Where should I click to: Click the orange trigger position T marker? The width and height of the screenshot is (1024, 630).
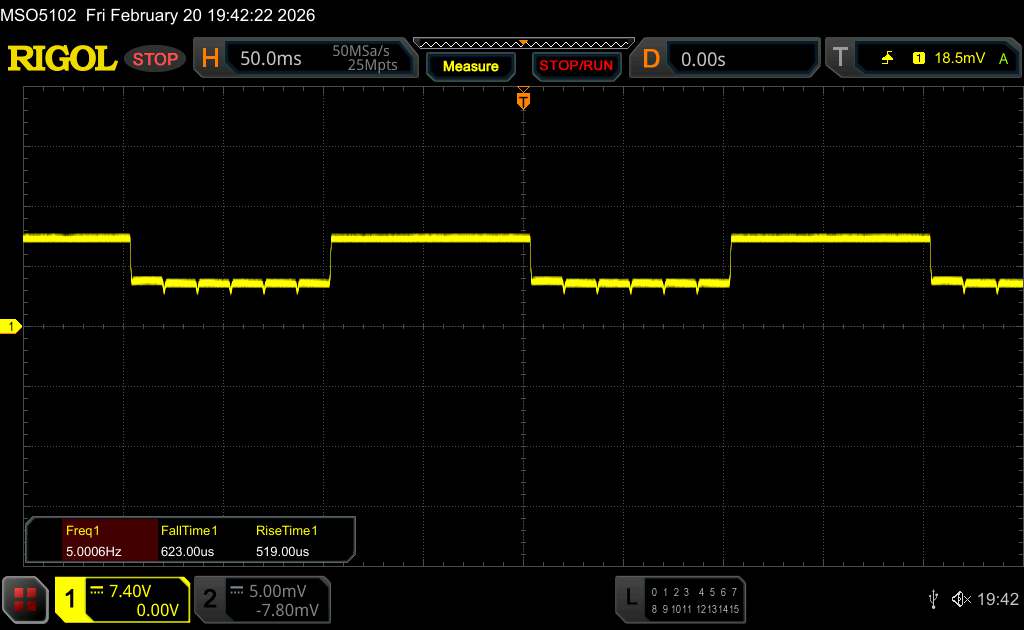(522, 99)
